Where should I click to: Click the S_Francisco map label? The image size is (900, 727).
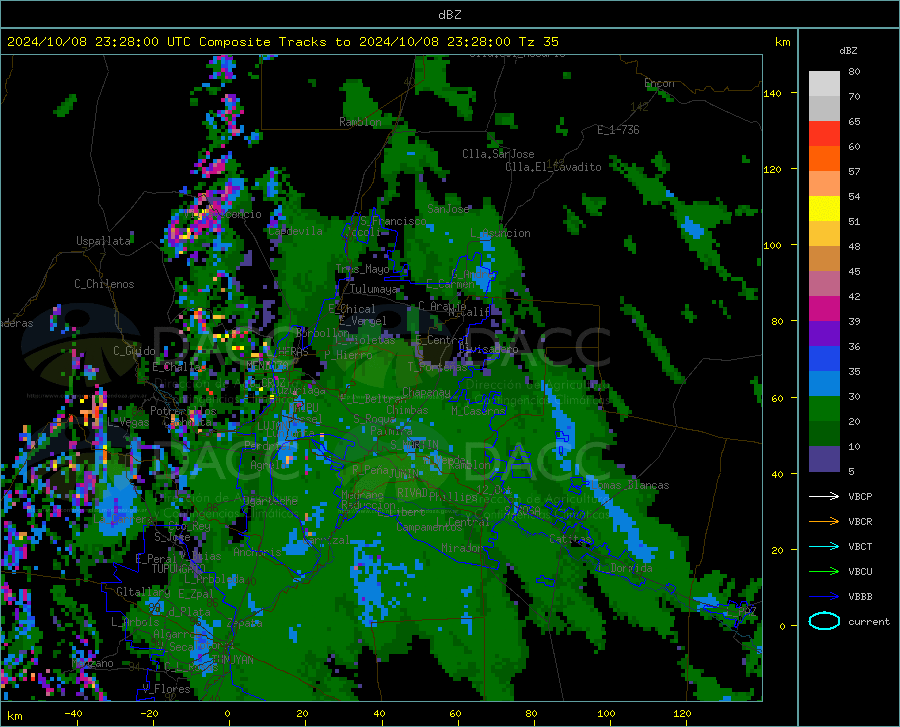pos(393,221)
